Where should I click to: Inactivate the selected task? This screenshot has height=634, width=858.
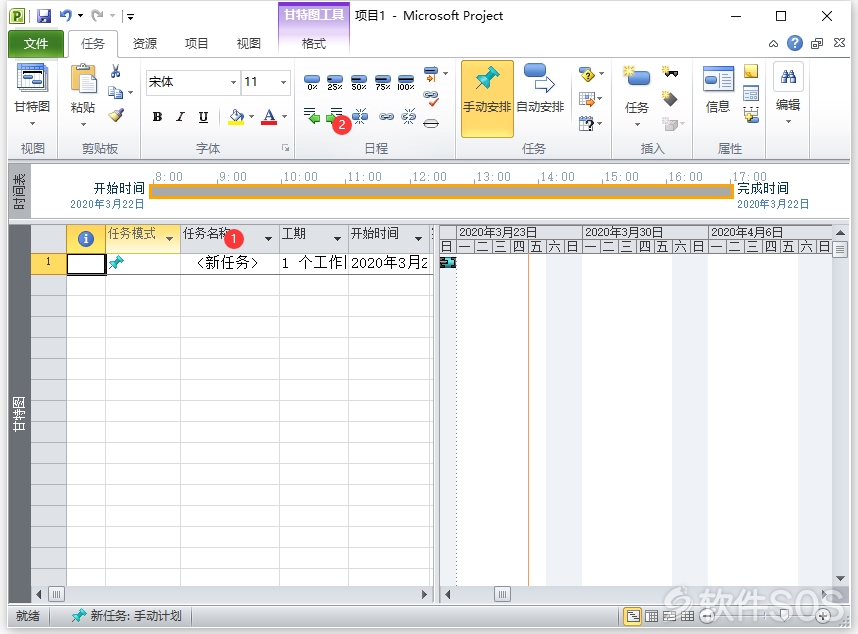pyautogui.click(x=431, y=123)
